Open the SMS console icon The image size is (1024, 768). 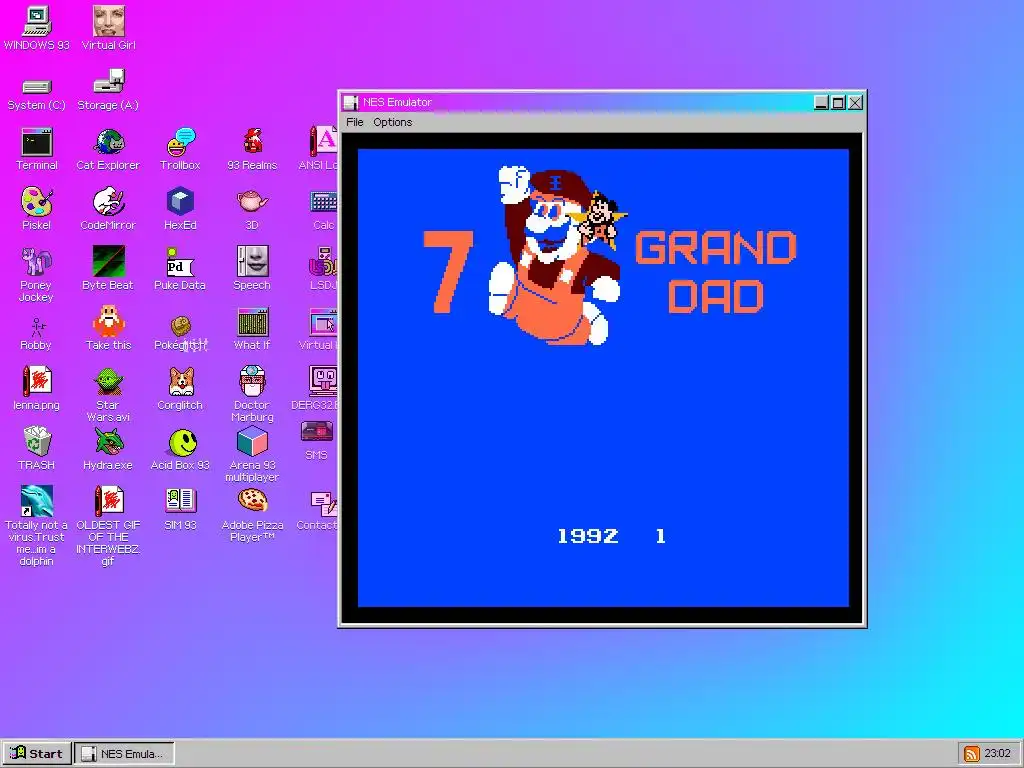click(x=317, y=432)
